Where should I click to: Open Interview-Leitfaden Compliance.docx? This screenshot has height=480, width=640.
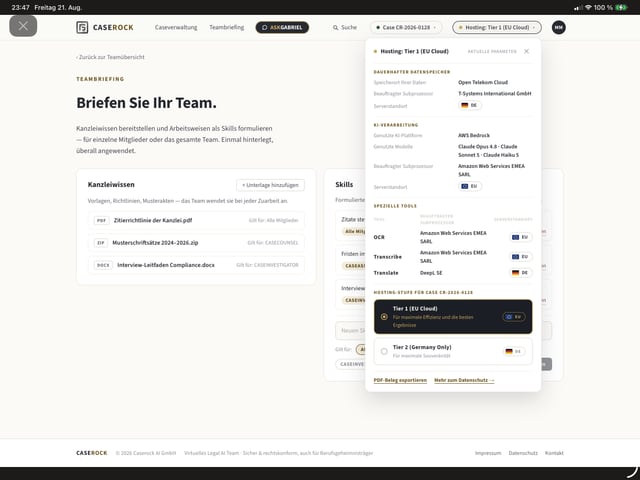(196, 265)
